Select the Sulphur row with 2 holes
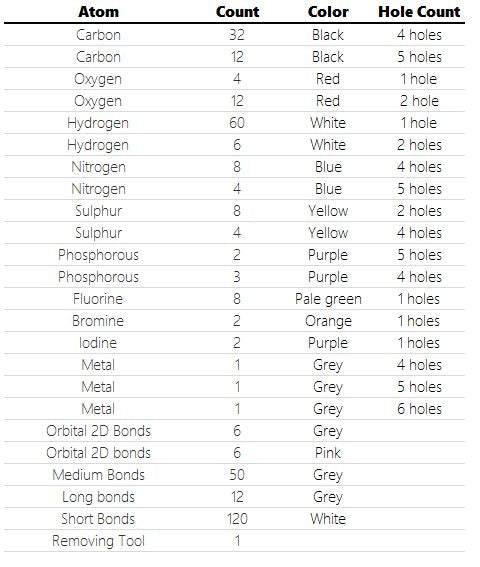 click(234, 211)
